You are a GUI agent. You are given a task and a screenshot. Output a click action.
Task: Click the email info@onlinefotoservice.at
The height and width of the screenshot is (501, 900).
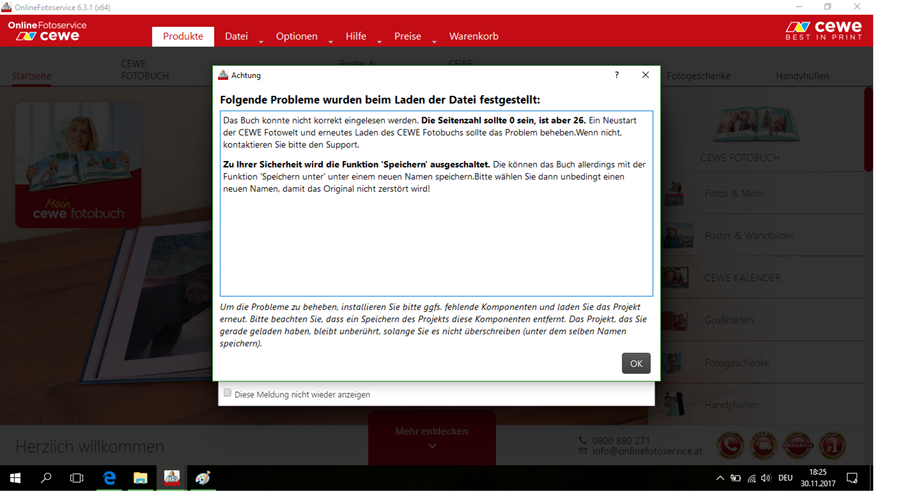(647, 451)
